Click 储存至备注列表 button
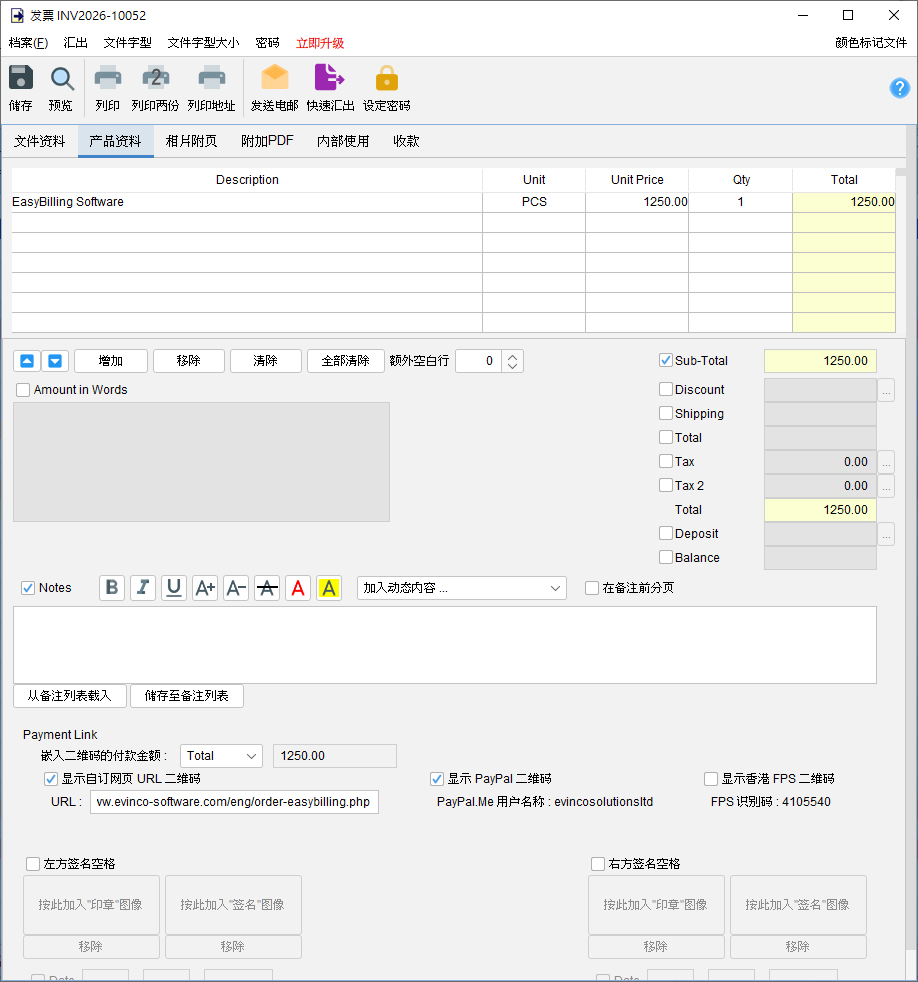918x982 pixels. 187,696
